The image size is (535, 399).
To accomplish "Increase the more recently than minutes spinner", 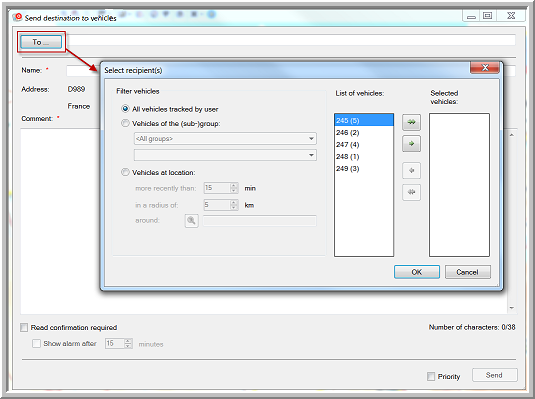I will (234, 185).
